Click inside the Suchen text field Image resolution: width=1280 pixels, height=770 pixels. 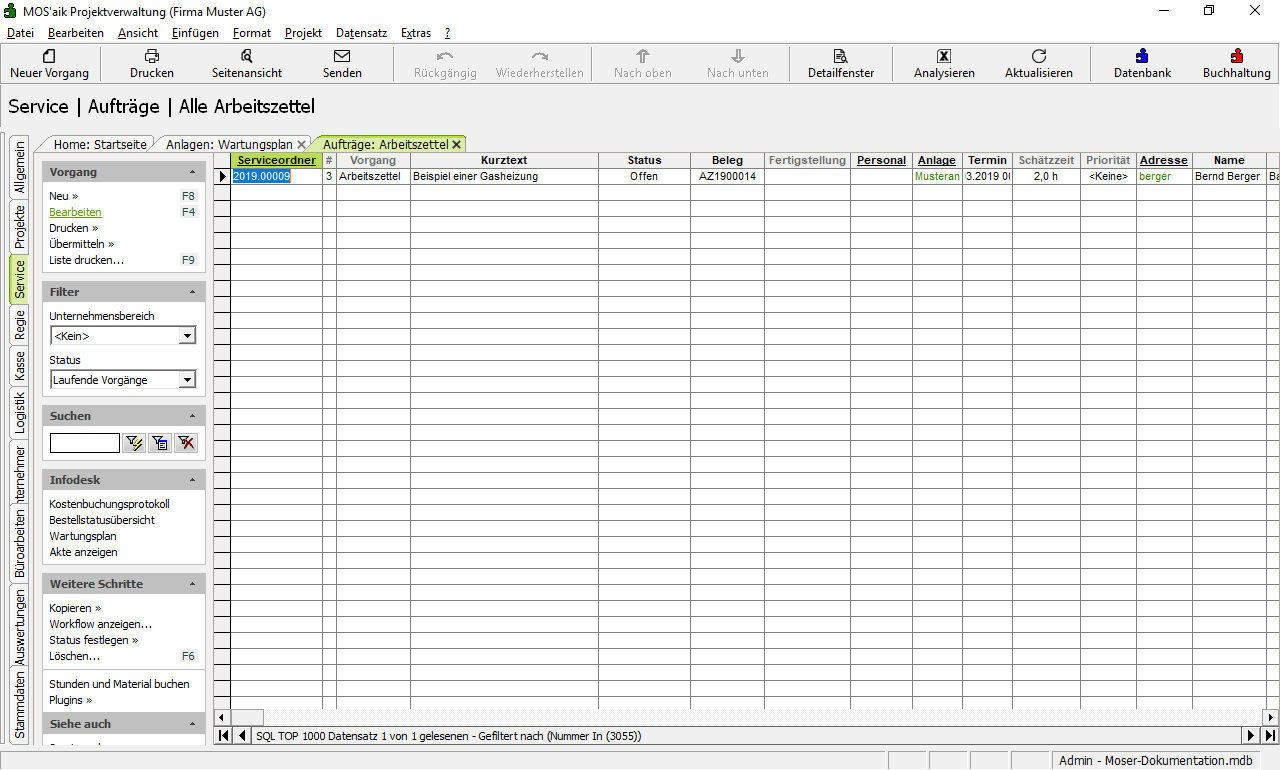[x=85, y=443]
